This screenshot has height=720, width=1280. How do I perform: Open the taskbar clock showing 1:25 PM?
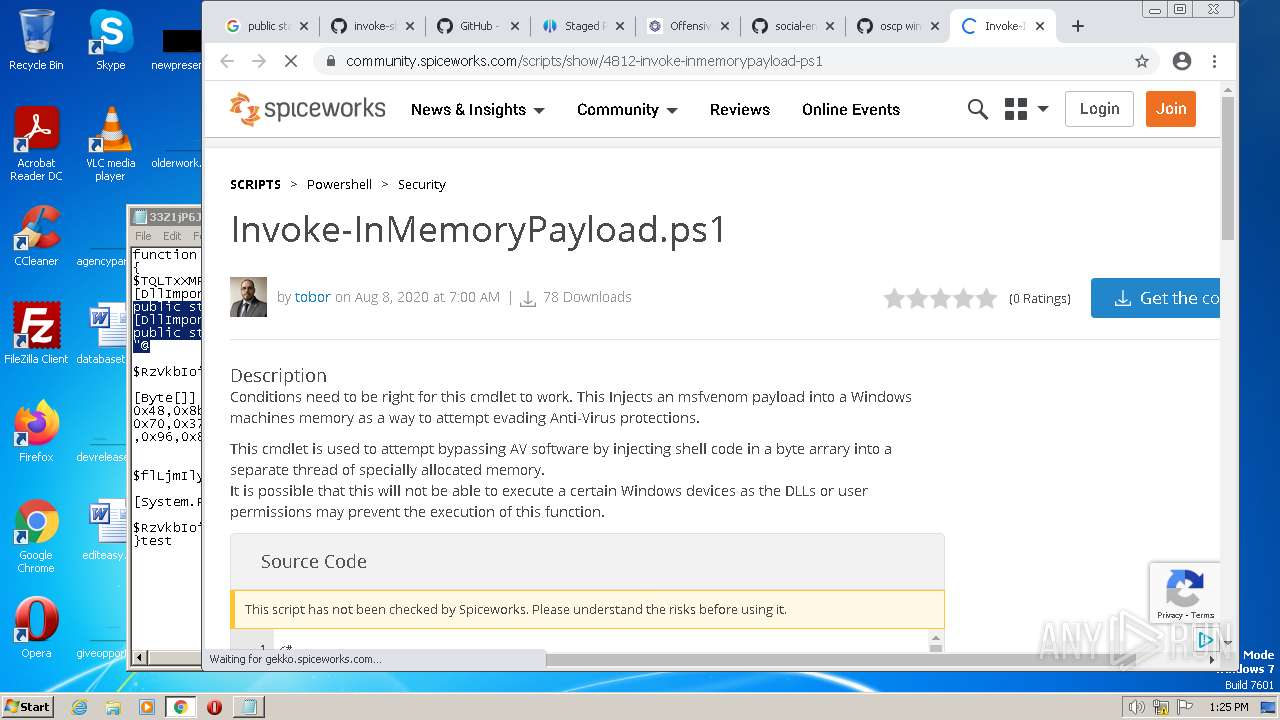pos(1228,707)
